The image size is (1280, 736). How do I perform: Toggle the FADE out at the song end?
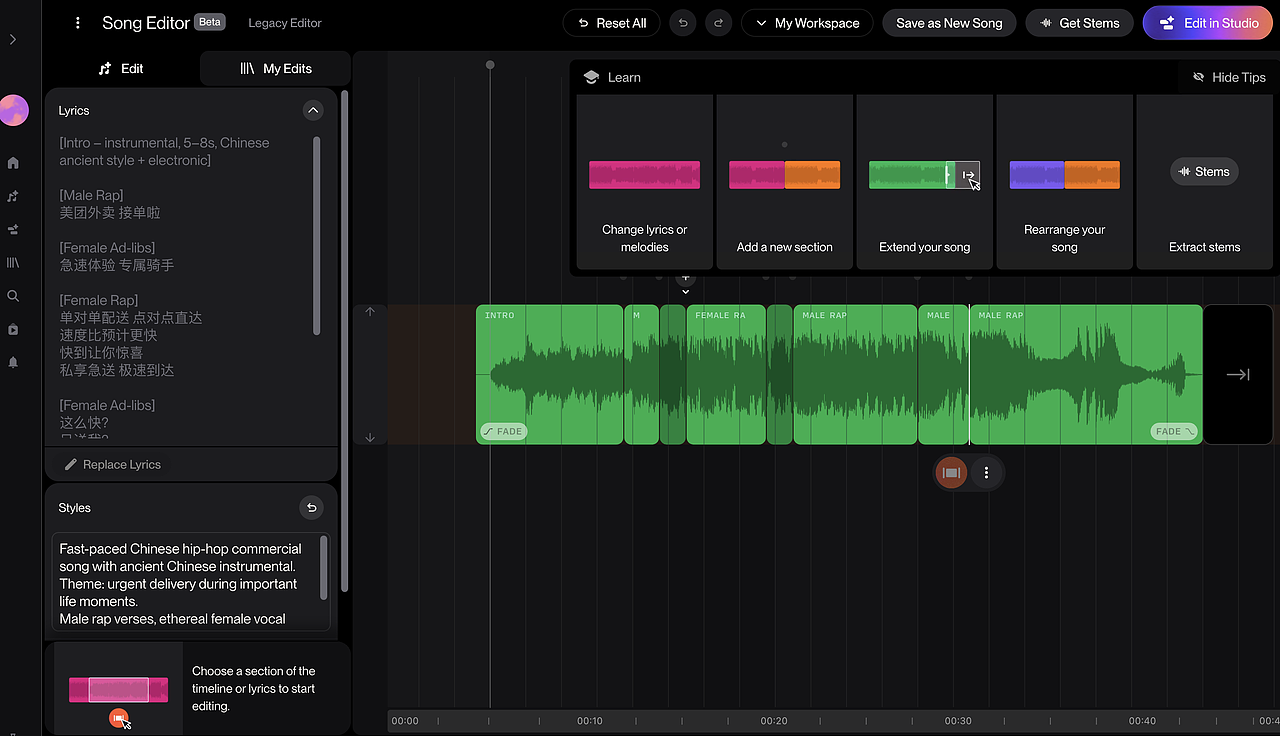tap(1174, 432)
